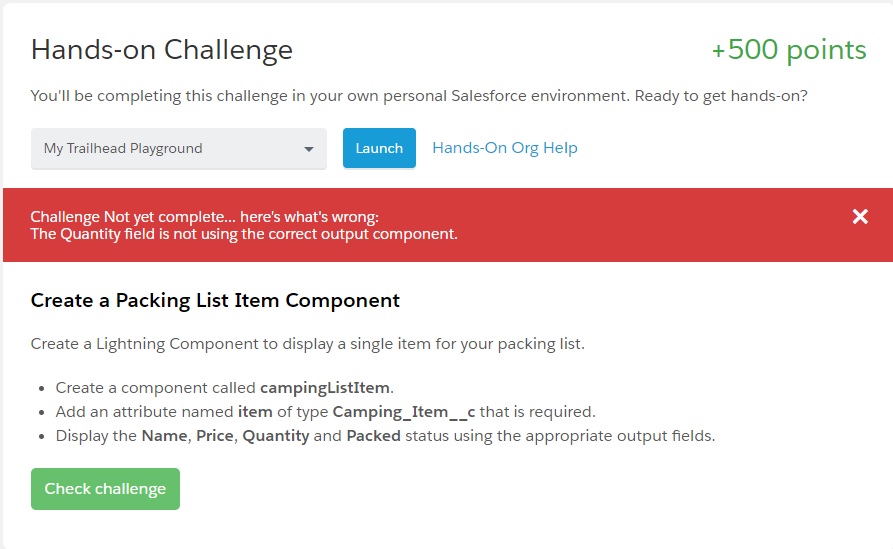Click the Quantity field error message line
Viewport: 893px width, 549px height.
244,234
